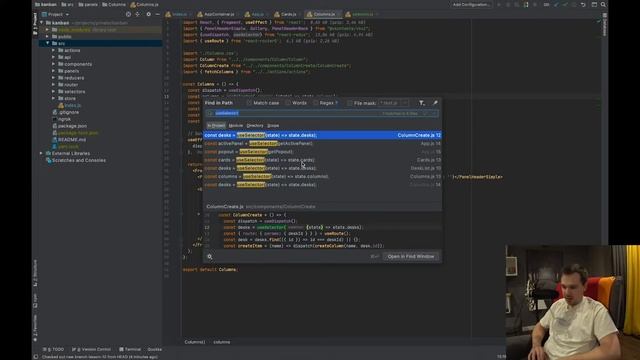The height and width of the screenshot is (360, 640).
Task: Click the expand/collapse all icon in Project panel
Action: [x=138, y=14]
